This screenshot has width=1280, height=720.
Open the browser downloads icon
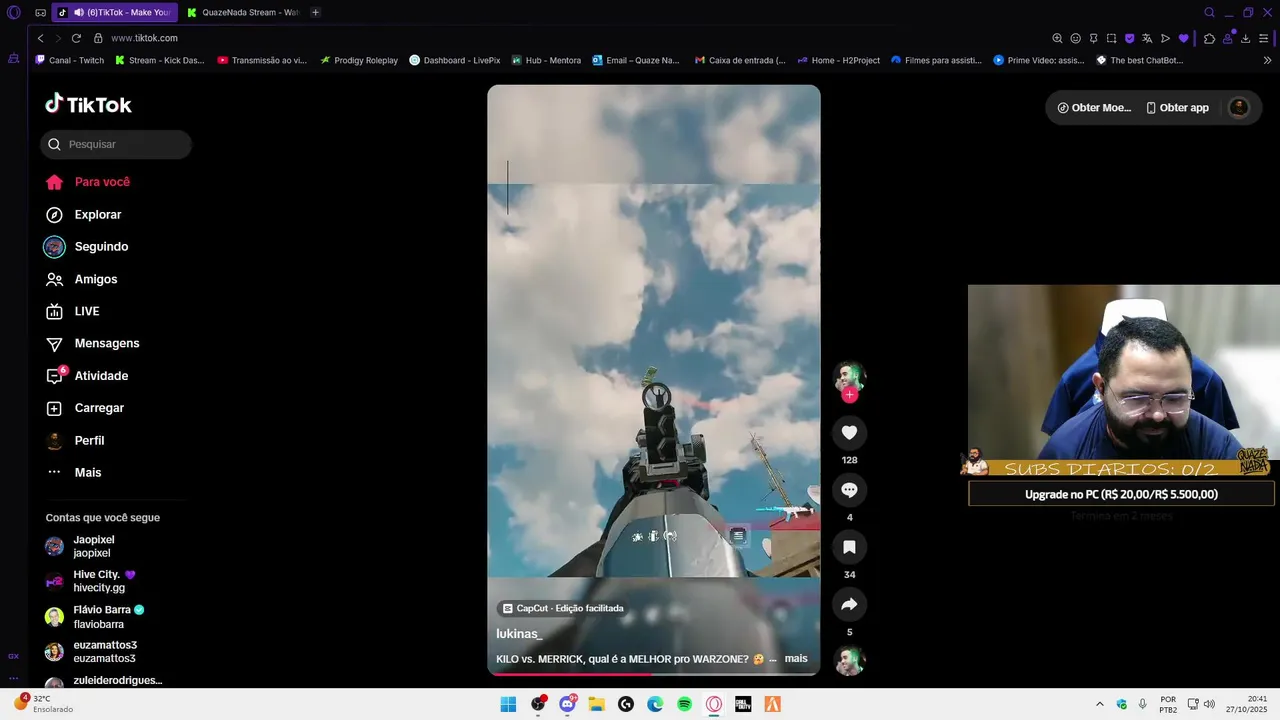pyautogui.click(x=1245, y=38)
